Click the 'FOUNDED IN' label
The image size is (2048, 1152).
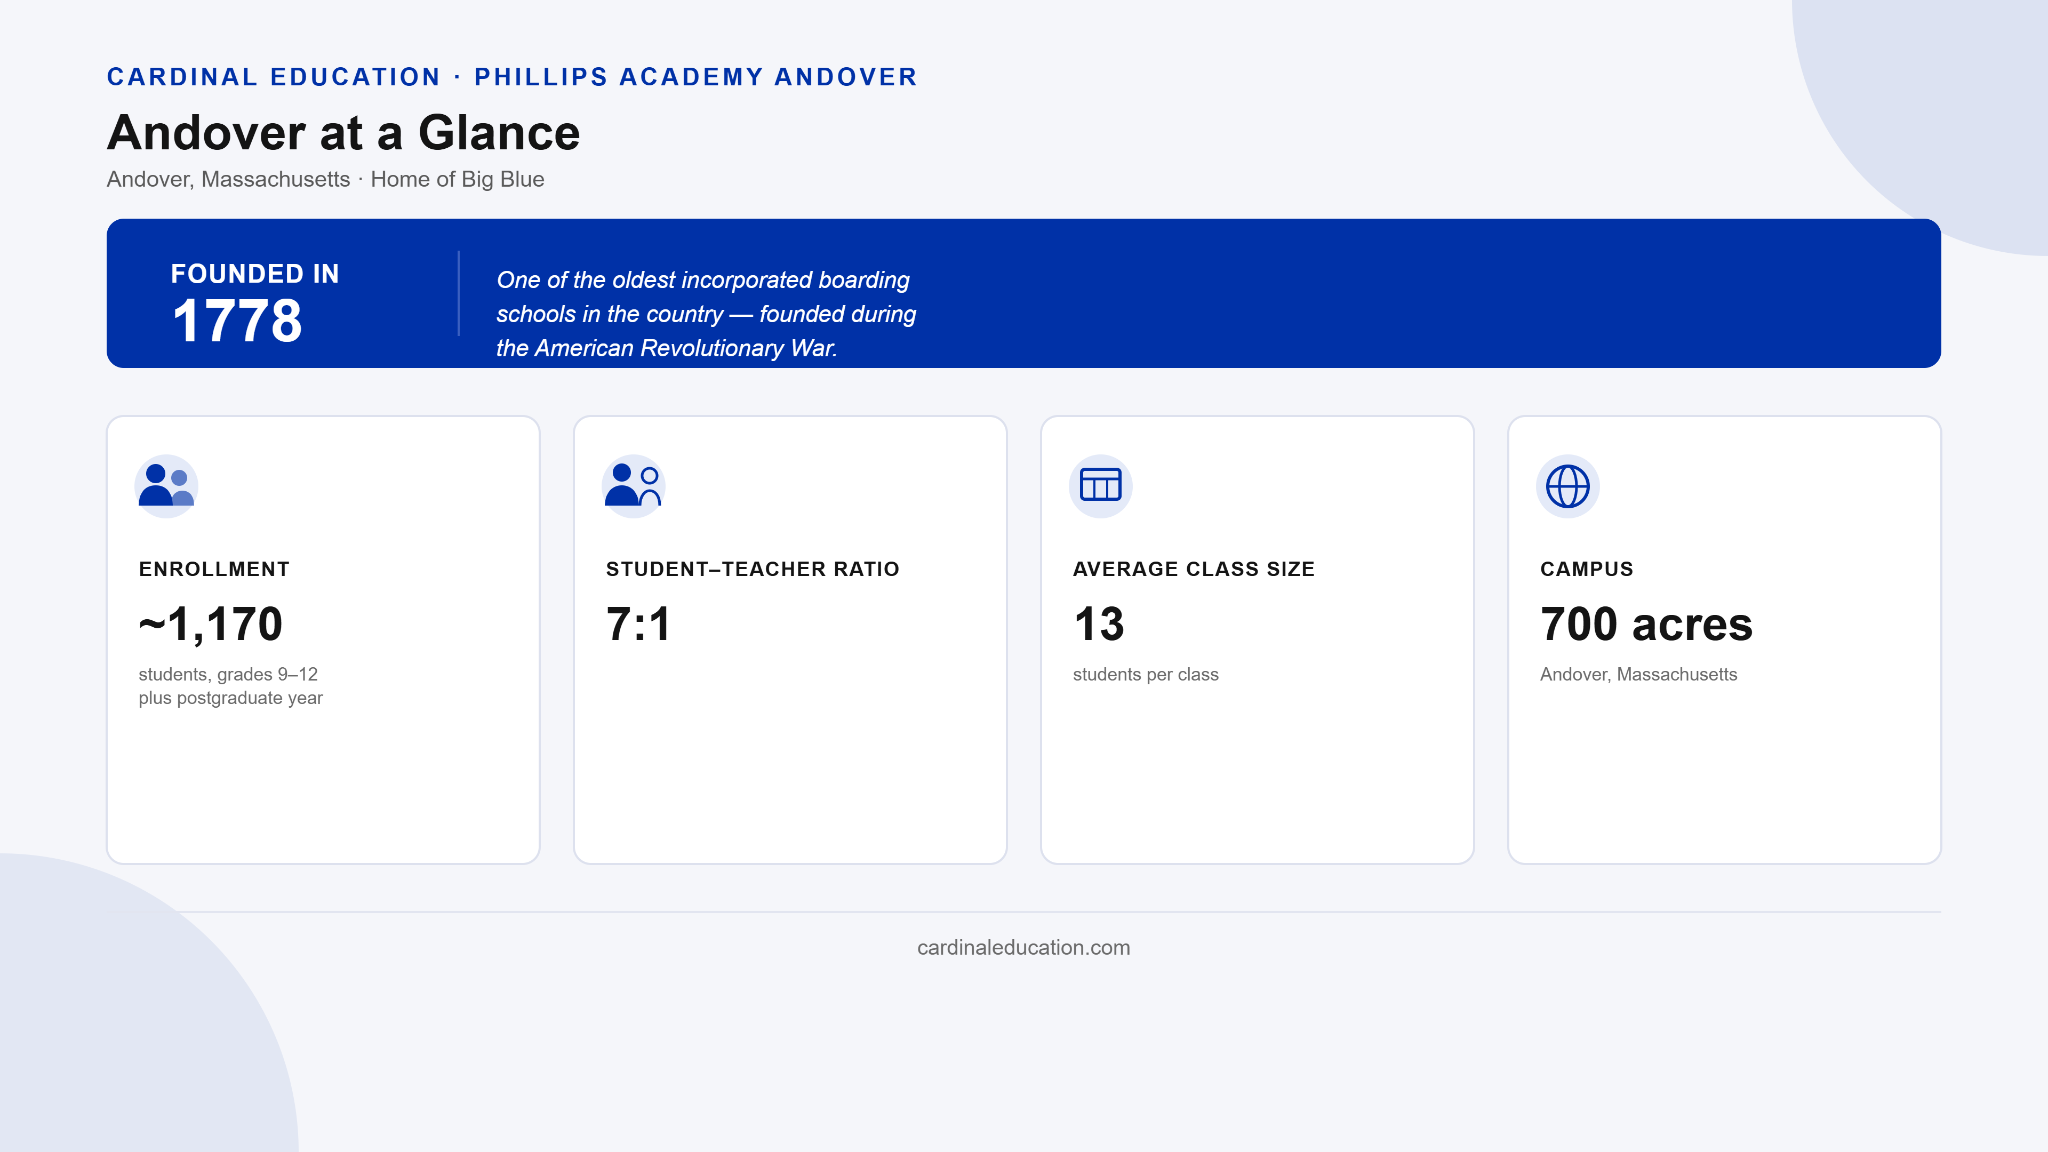tap(255, 274)
